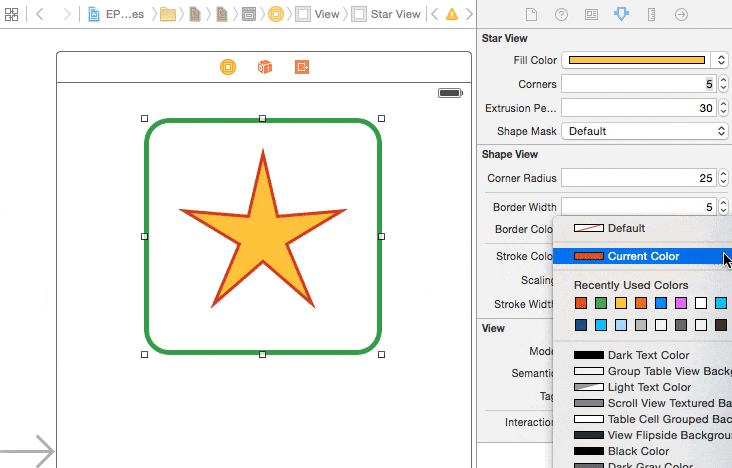
Task: Pick the yellow recent color swatch
Action: pyautogui.click(x=621, y=303)
